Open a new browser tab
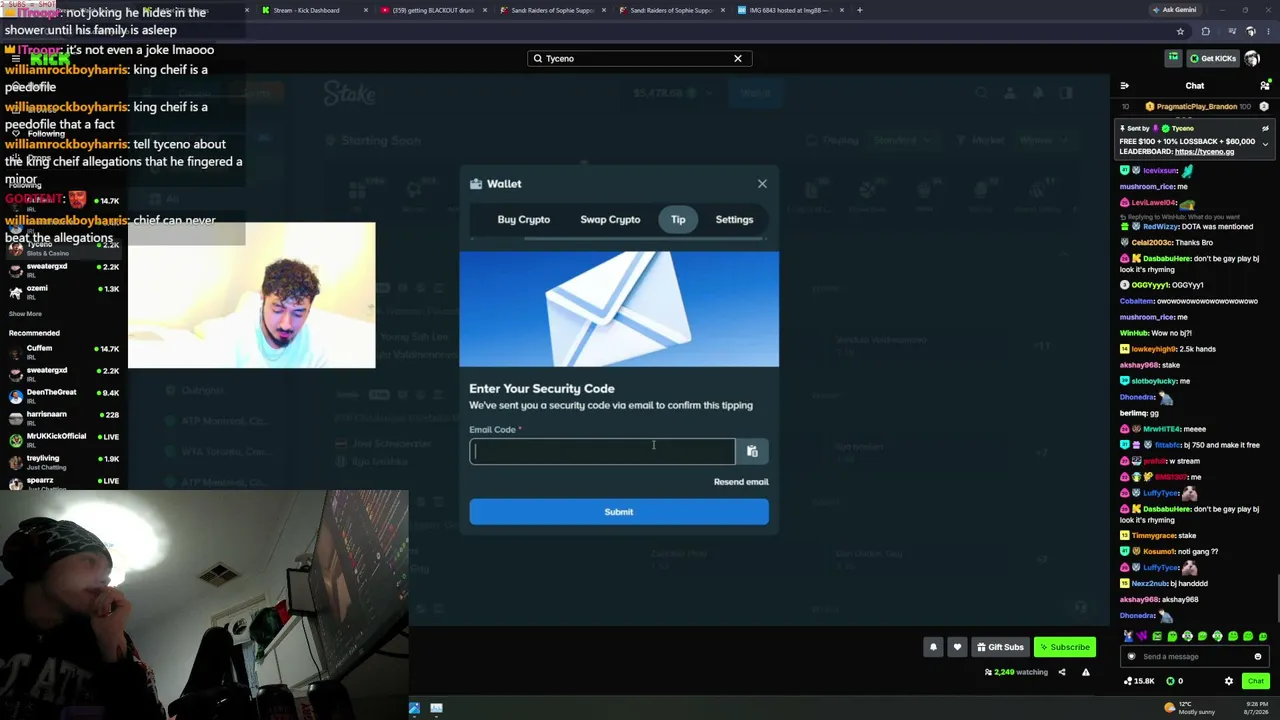This screenshot has height=720, width=1280. [860, 10]
